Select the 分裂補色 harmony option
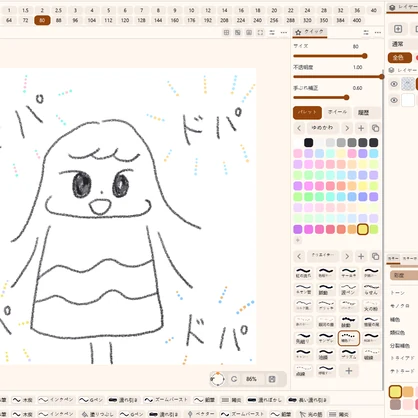The height and width of the screenshot is (418, 418). [x=400, y=346]
